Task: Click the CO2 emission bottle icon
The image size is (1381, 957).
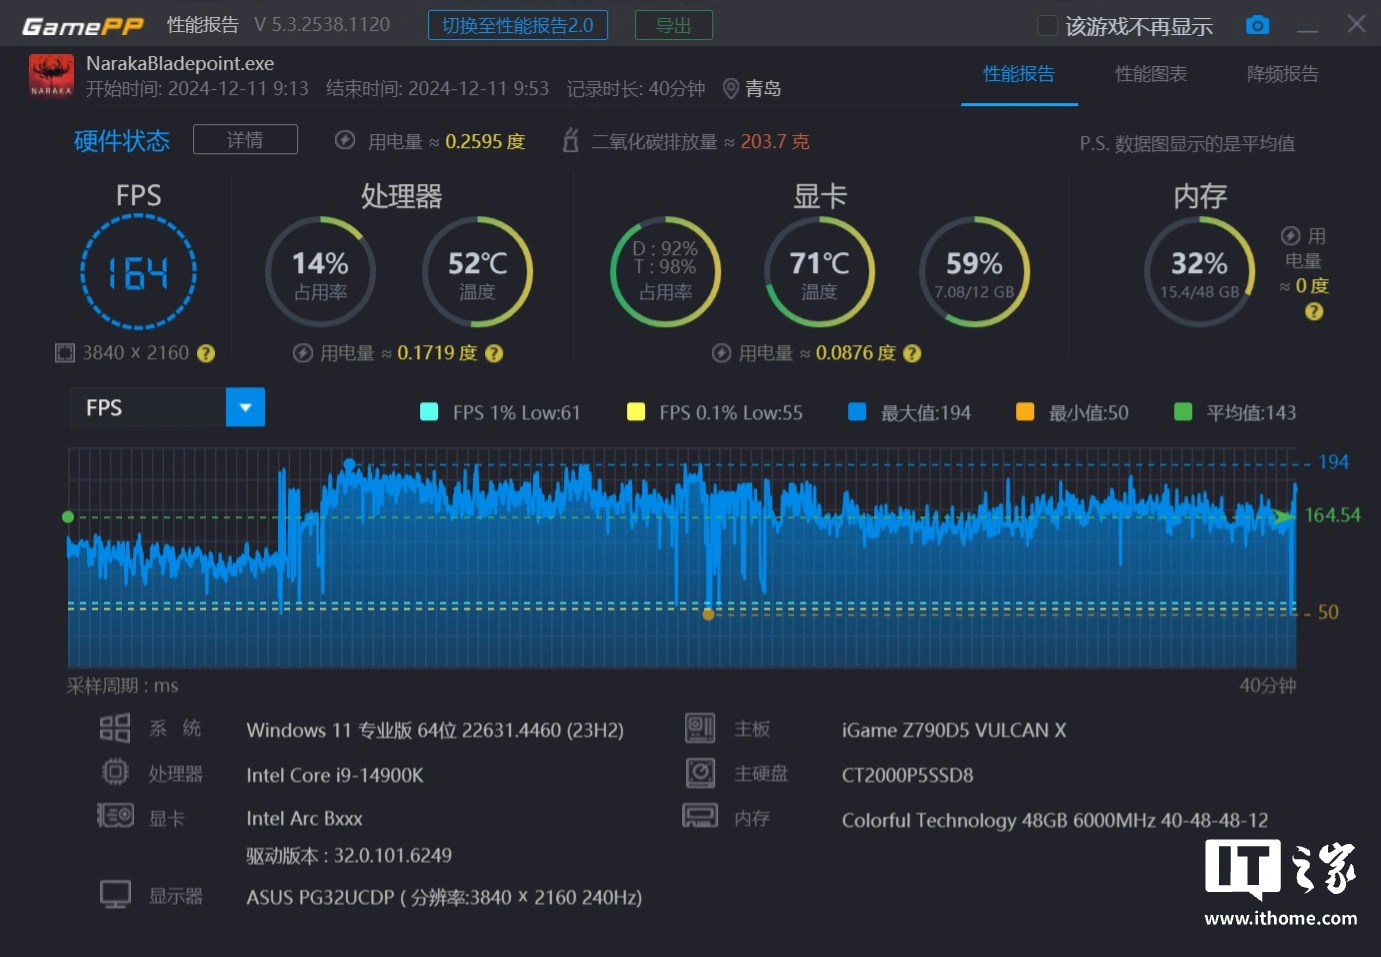Action: 570,141
